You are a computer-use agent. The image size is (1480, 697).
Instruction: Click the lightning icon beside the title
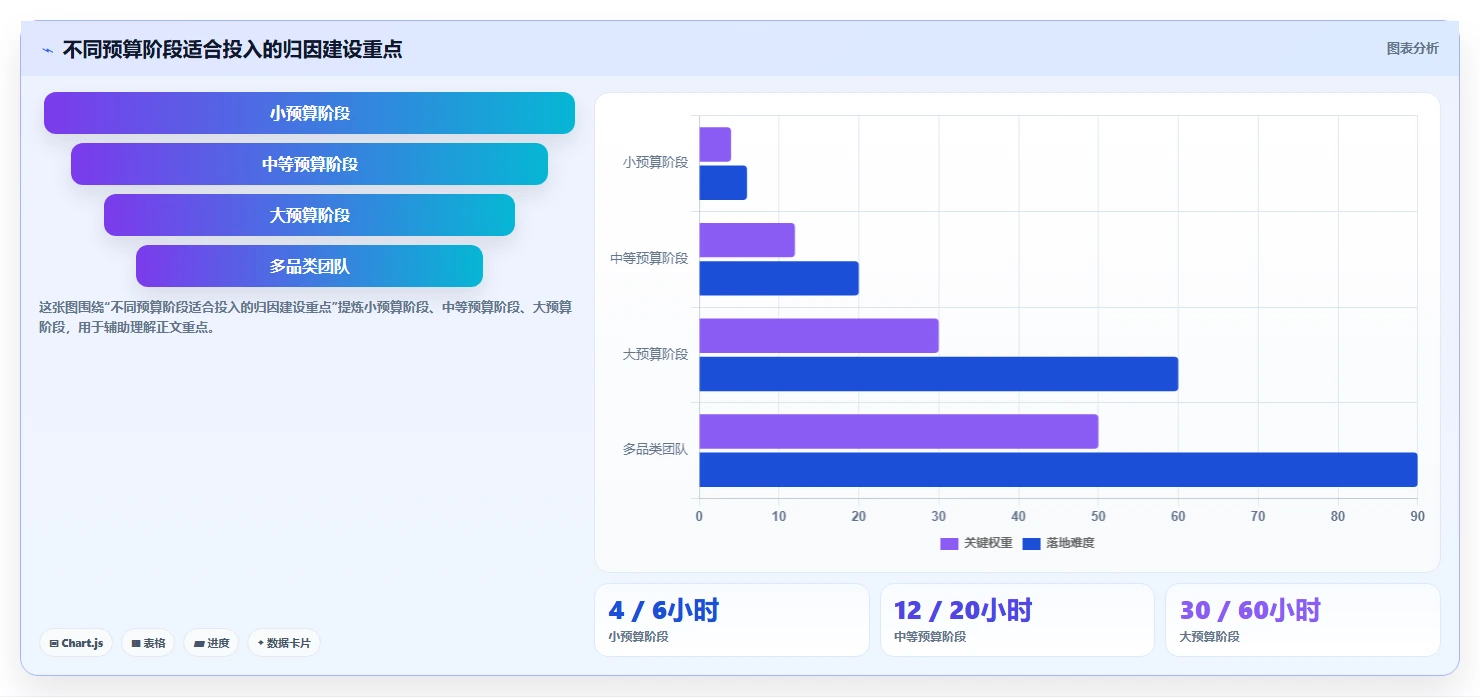(47, 50)
